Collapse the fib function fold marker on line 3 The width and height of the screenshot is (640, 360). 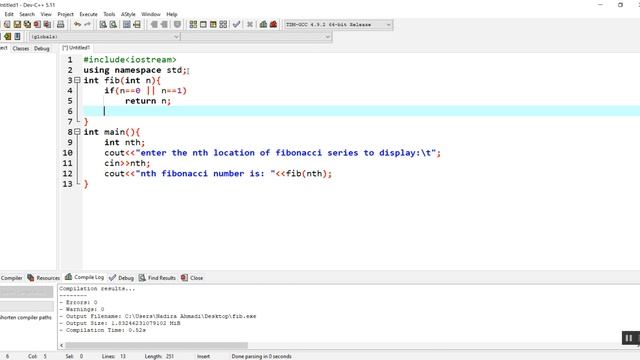[77, 80]
